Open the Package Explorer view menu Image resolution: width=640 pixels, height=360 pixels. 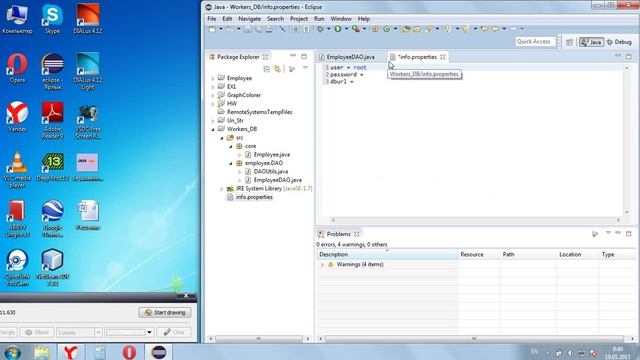click(305, 69)
